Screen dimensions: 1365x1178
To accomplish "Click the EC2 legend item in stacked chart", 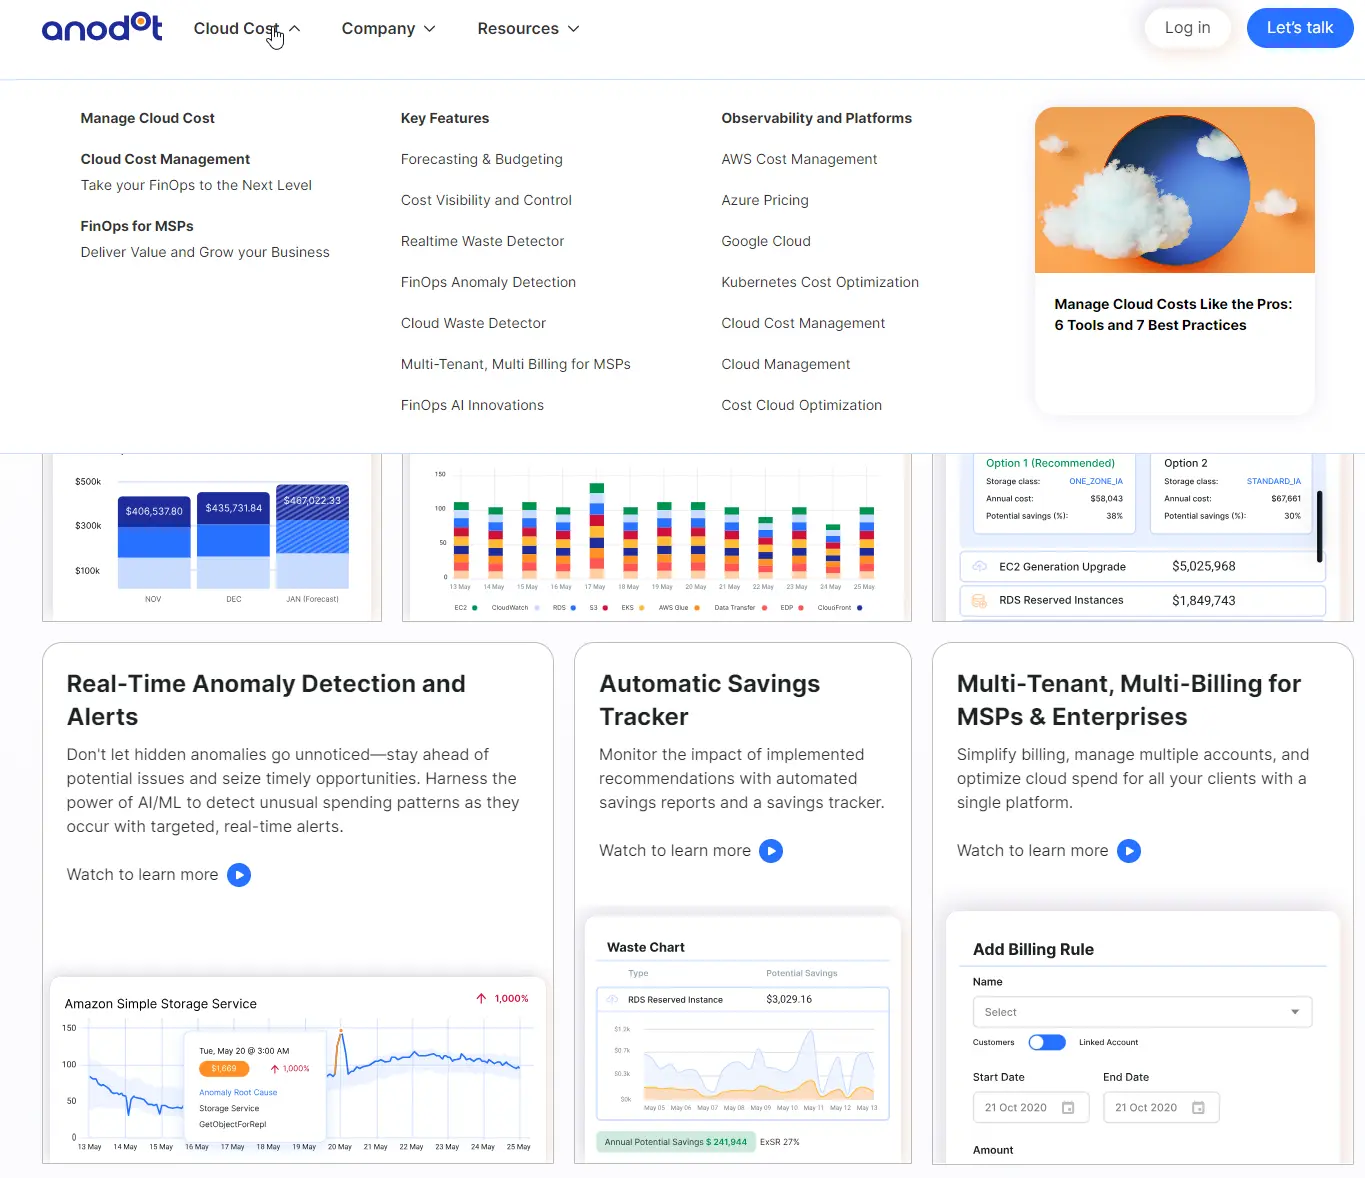I will point(465,608).
